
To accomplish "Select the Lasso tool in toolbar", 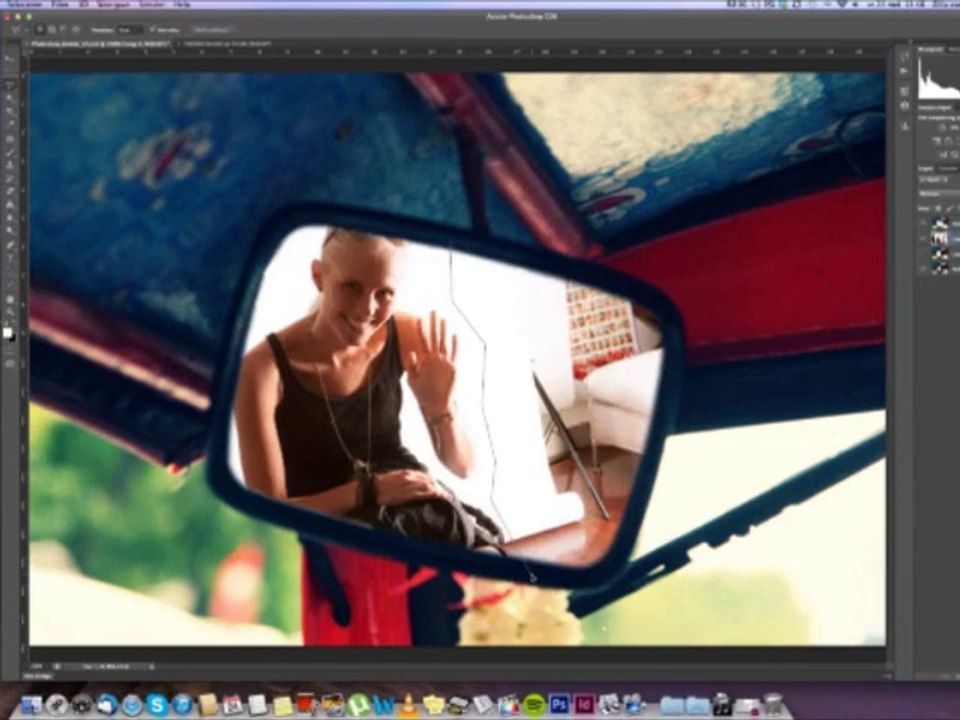I will pyautogui.click(x=10, y=84).
